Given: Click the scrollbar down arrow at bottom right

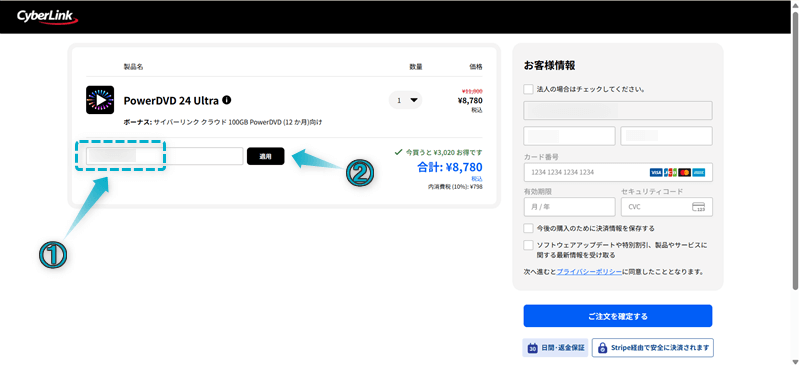Looking at the screenshot, I should (x=795, y=361).
